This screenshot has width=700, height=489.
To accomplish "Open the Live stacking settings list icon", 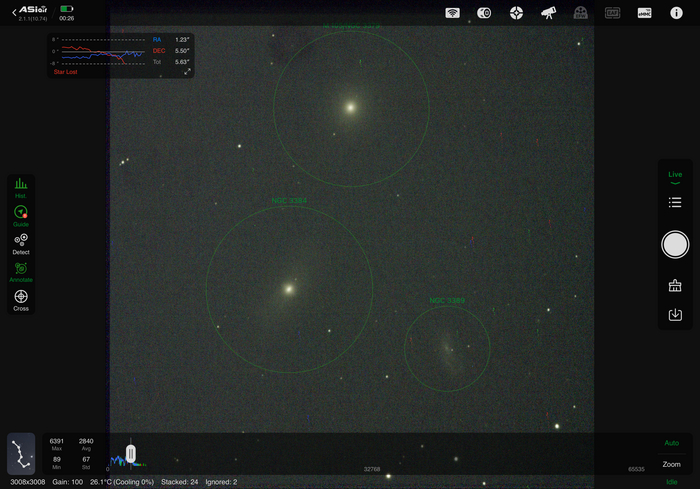I will (x=675, y=203).
